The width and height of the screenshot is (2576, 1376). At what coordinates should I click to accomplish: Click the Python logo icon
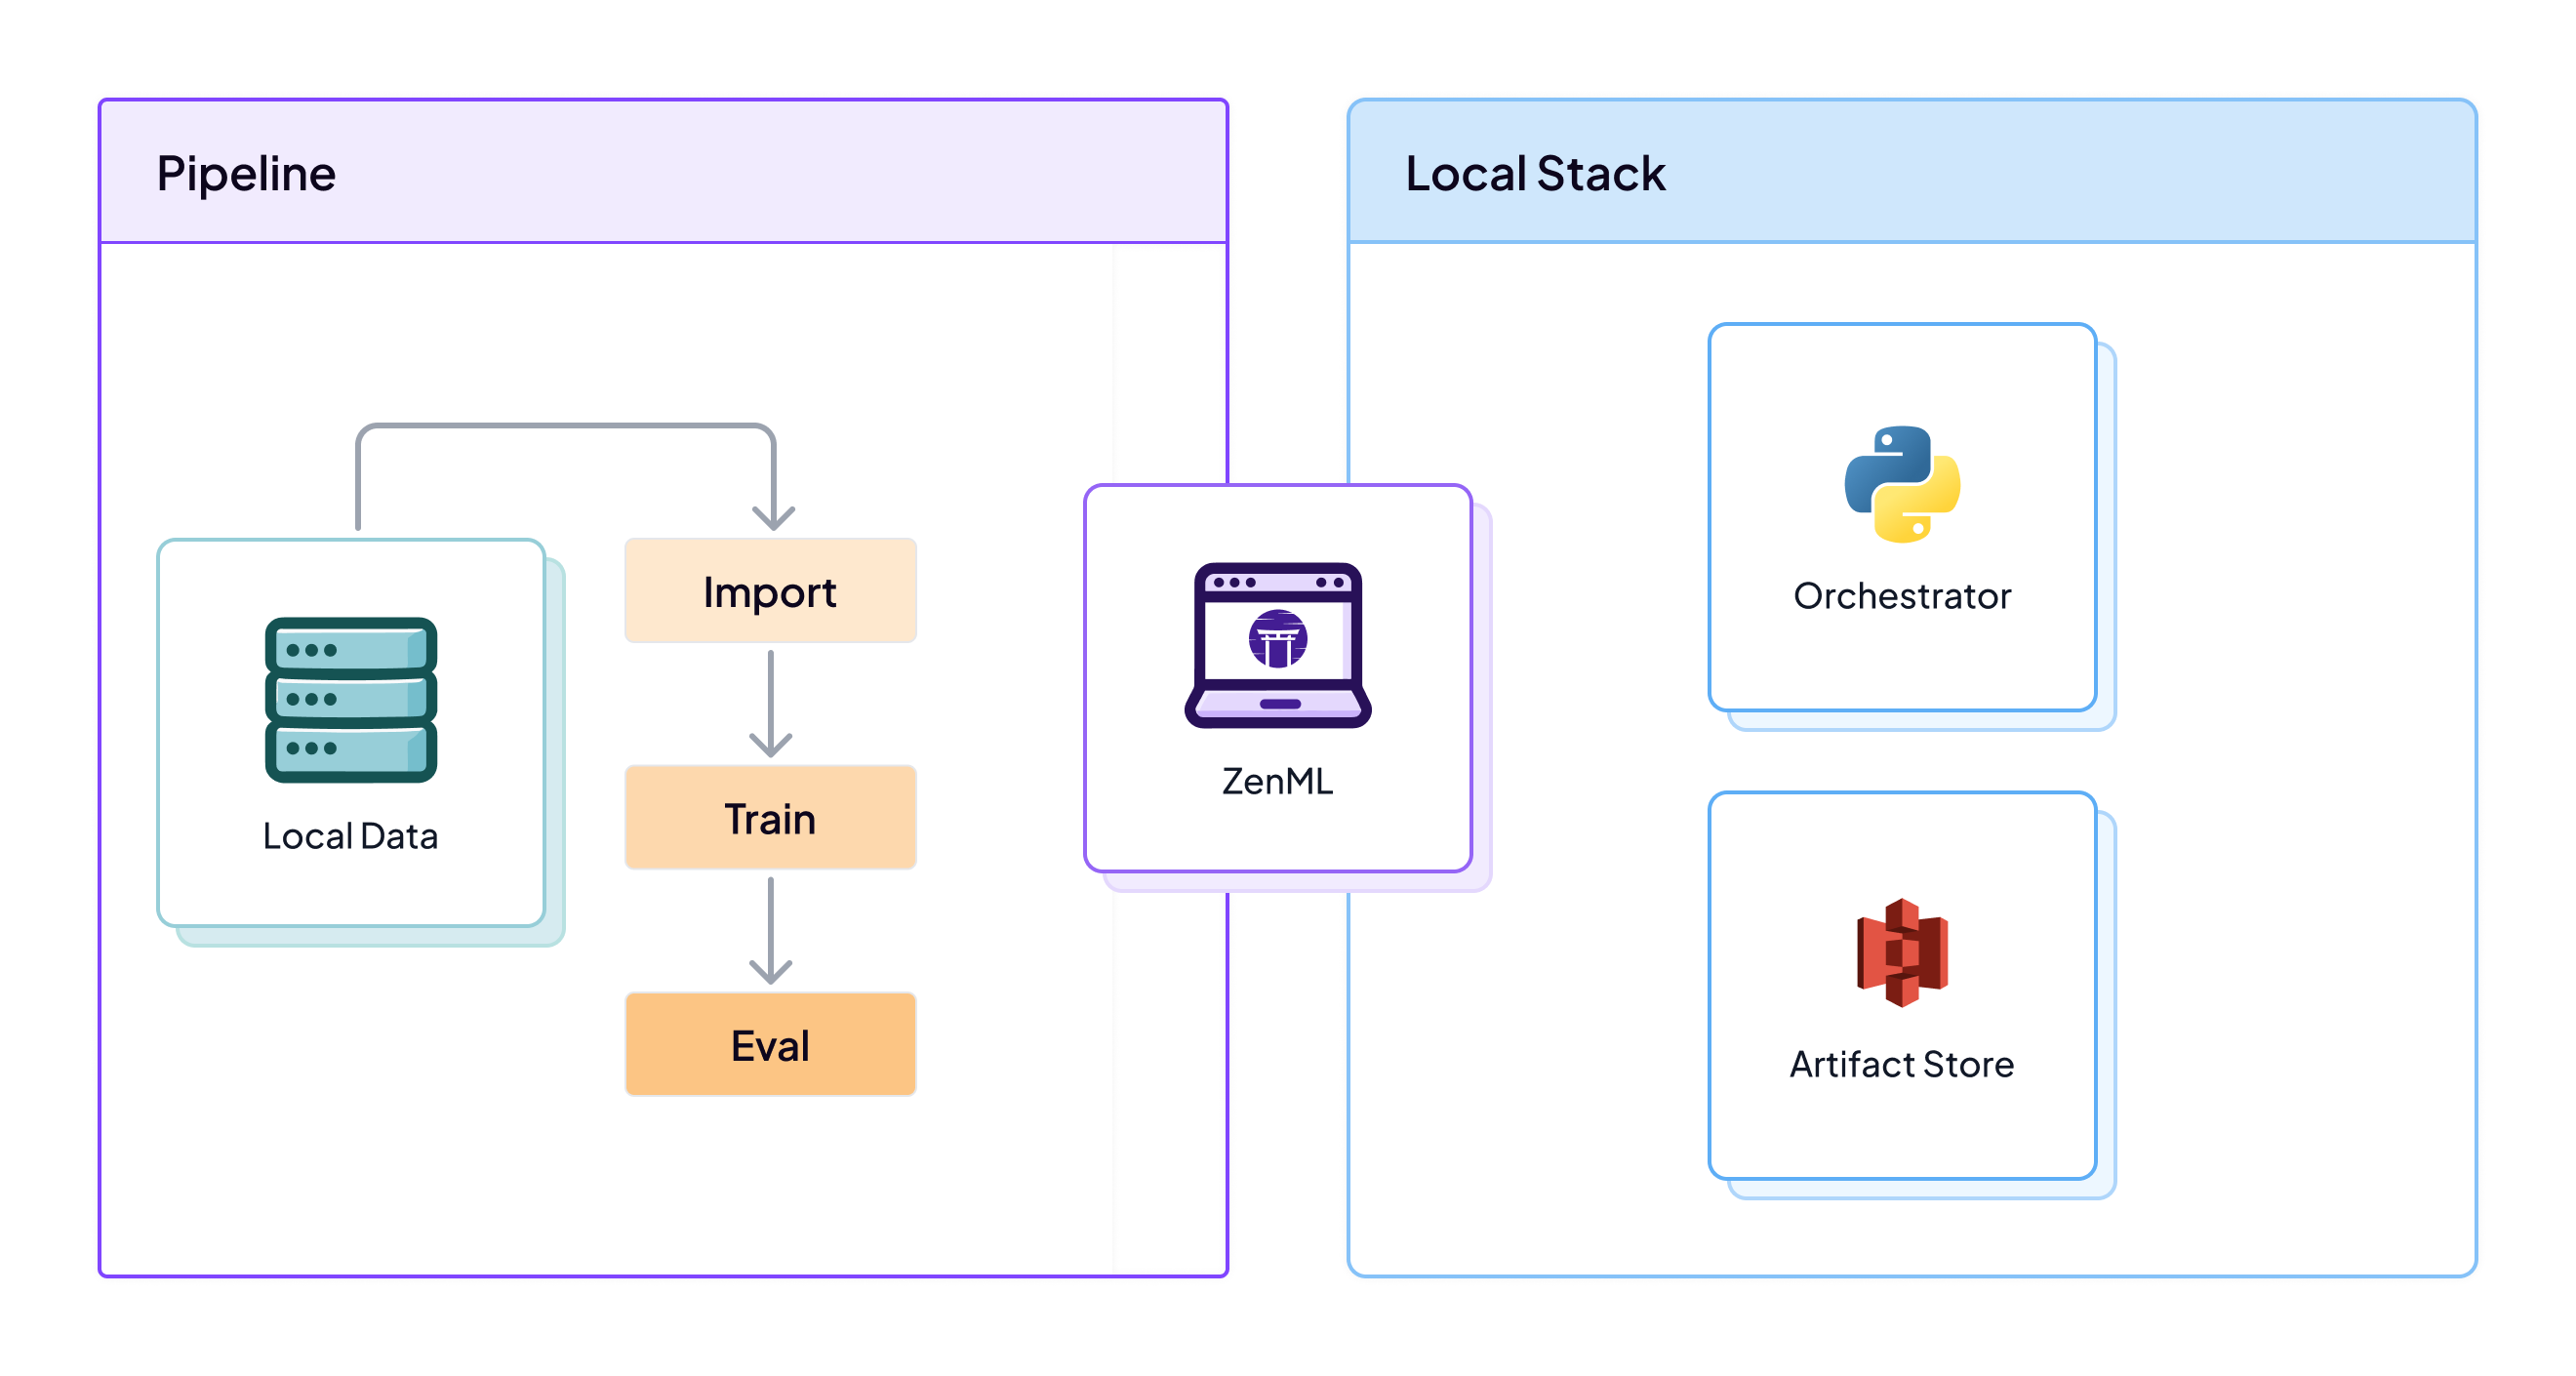(x=1902, y=485)
